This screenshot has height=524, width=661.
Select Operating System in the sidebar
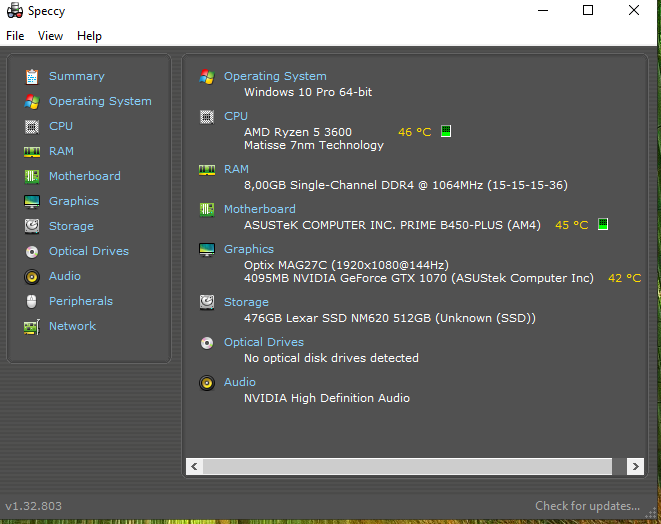[100, 101]
